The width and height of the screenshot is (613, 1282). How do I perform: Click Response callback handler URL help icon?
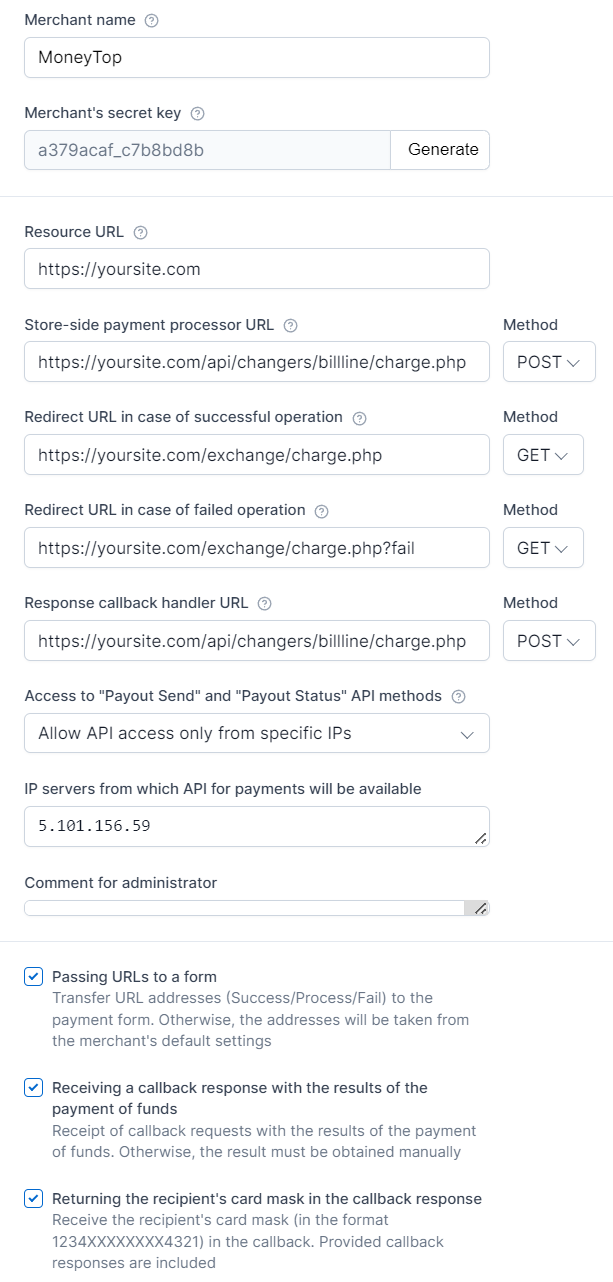pos(265,604)
